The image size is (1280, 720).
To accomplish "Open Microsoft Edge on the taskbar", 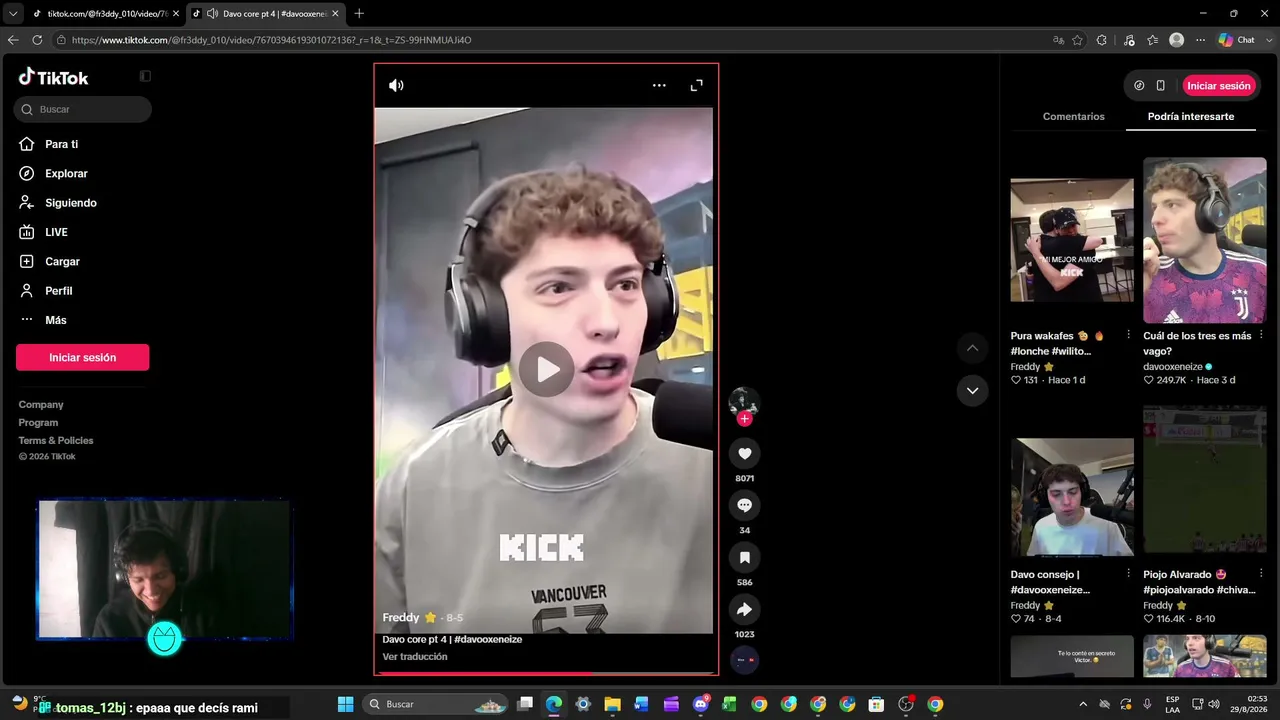I will click(554, 704).
